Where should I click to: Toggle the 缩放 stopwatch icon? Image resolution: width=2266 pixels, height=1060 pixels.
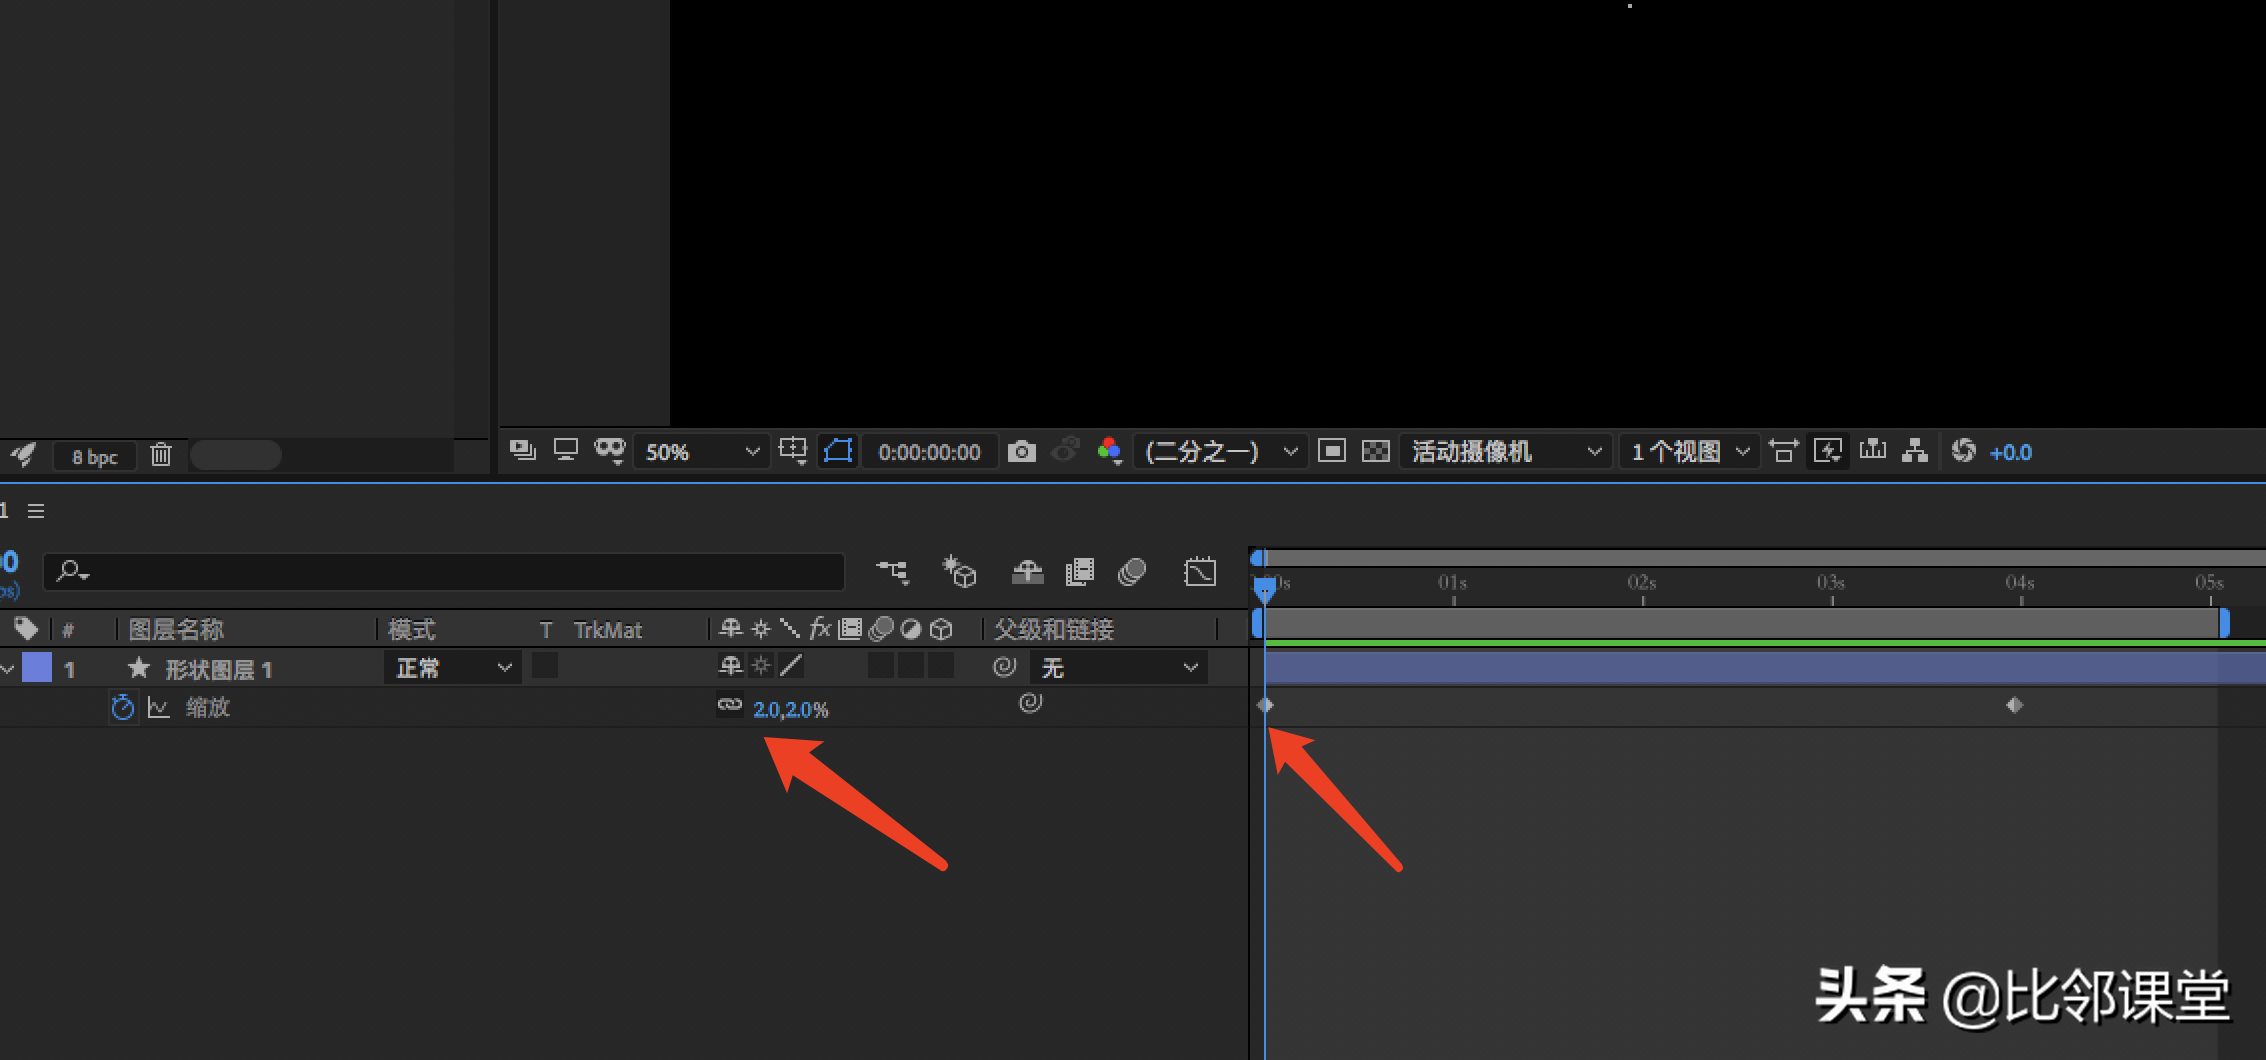(122, 707)
